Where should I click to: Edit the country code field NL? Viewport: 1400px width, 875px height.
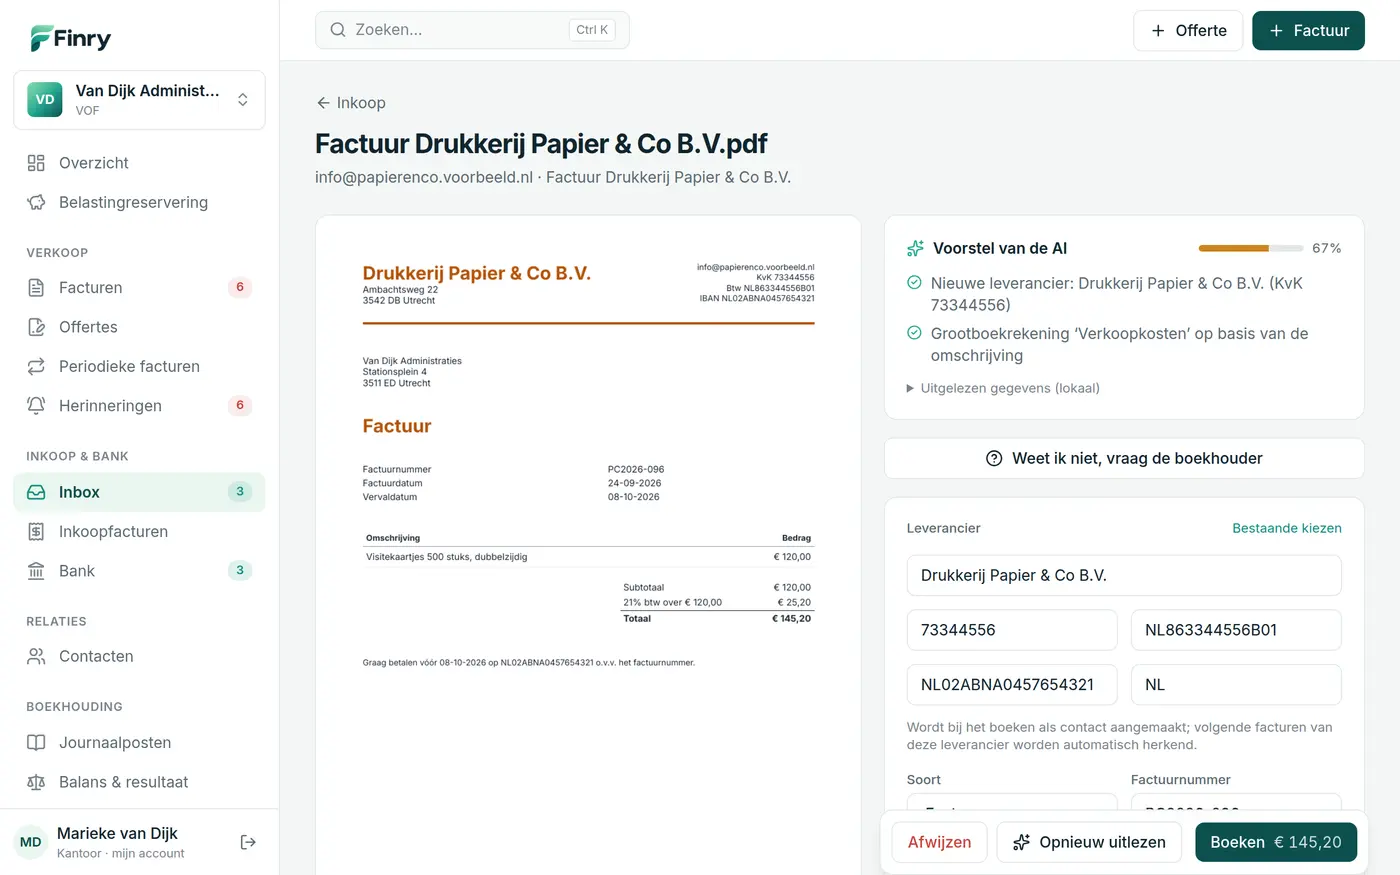point(1236,685)
